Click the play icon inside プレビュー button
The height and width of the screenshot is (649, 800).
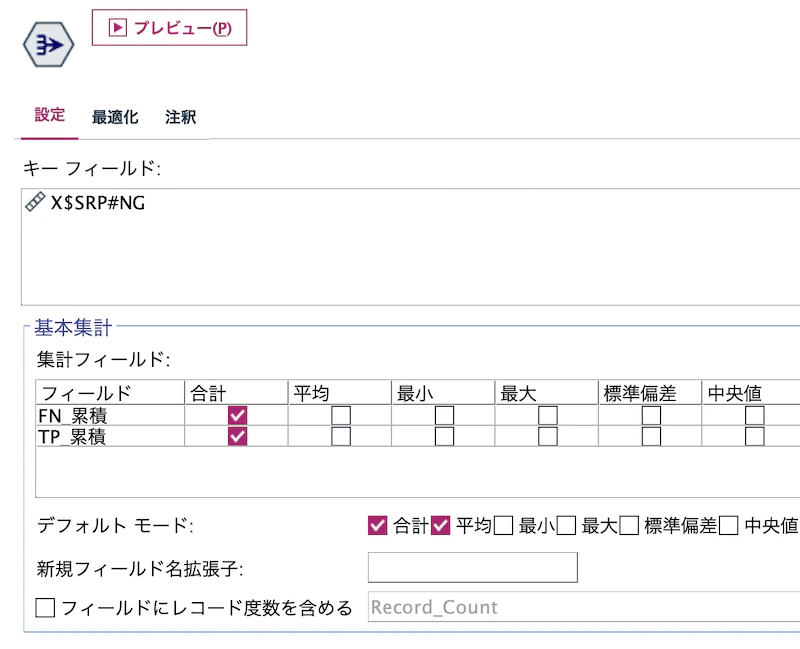(x=118, y=27)
